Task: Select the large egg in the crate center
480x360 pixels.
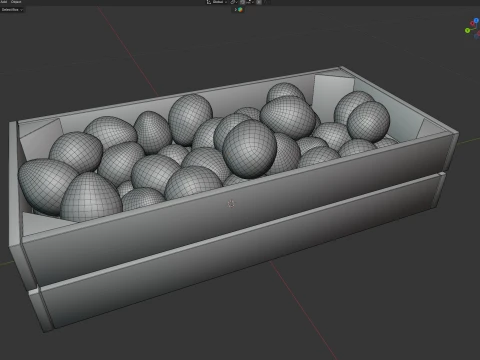Action: [249, 149]
